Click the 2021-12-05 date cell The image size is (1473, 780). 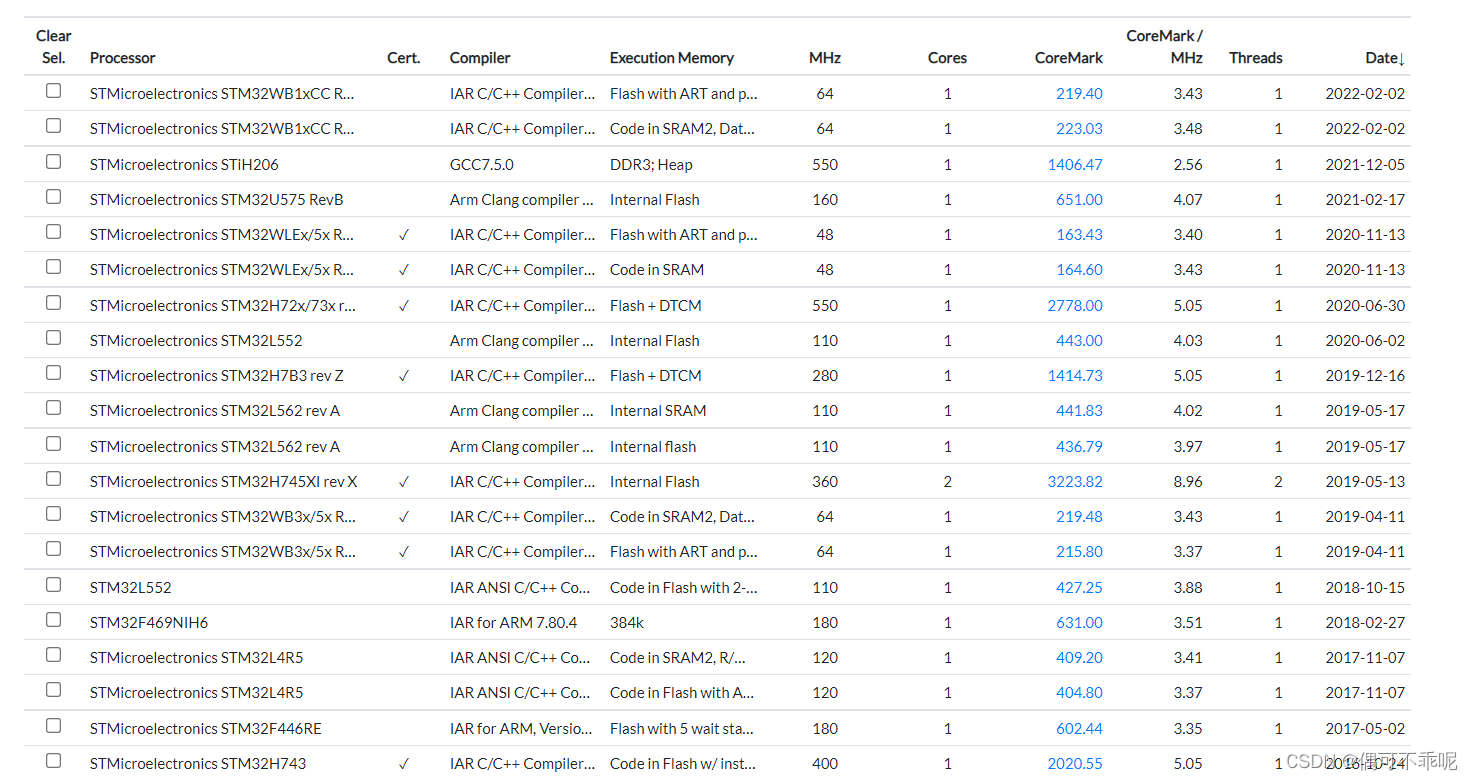1365,165
